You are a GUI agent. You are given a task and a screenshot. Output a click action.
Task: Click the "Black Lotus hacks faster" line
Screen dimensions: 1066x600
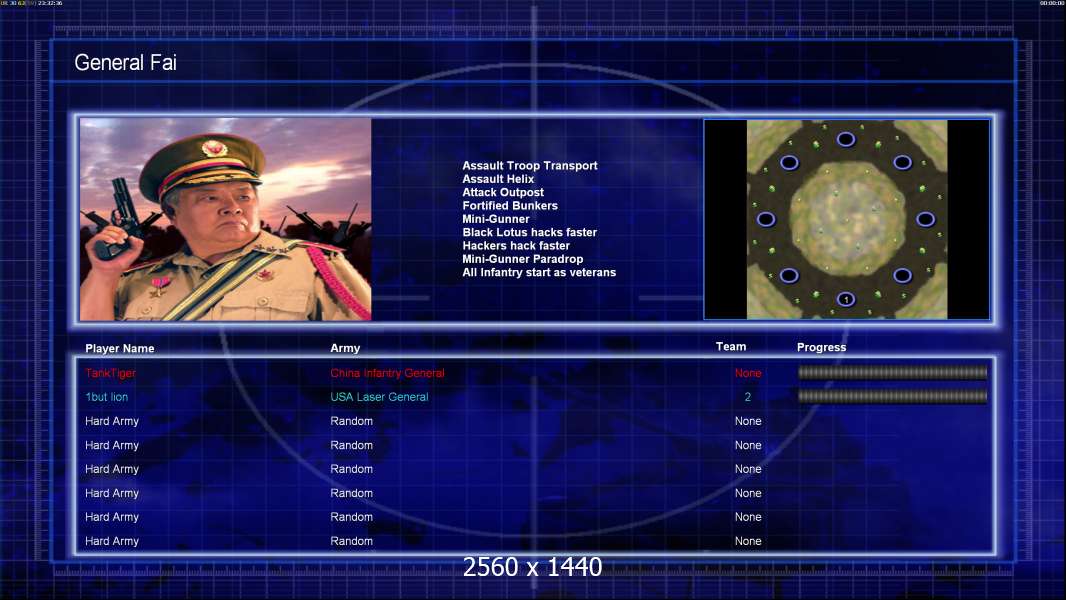530,232
